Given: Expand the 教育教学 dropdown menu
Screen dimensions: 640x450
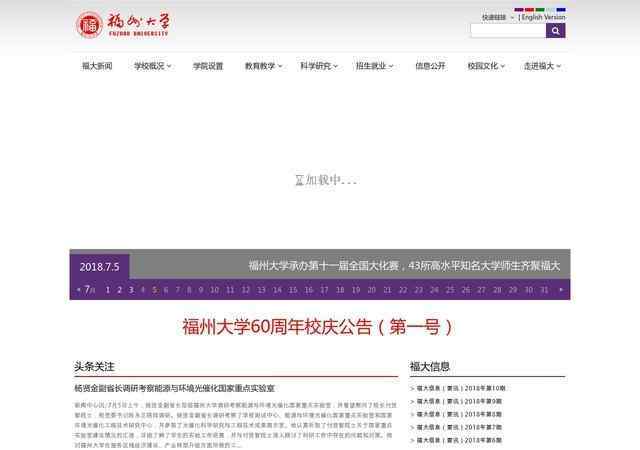Looking at the screenshot, I should pos(264,66).
